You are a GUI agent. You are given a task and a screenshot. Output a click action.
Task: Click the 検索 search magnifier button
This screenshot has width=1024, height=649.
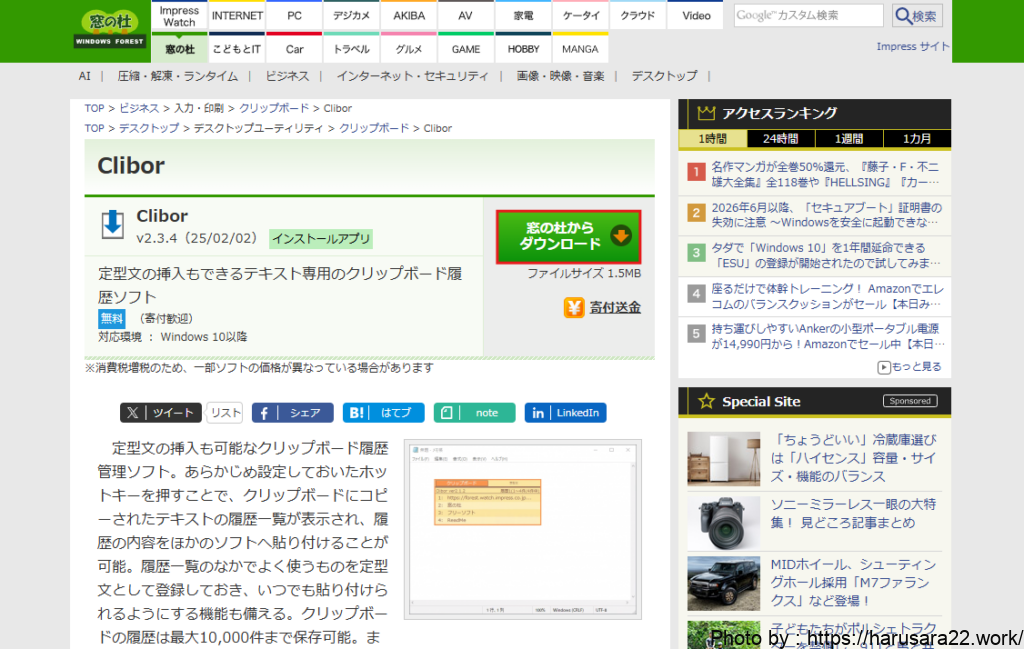[x=917, y=16]
